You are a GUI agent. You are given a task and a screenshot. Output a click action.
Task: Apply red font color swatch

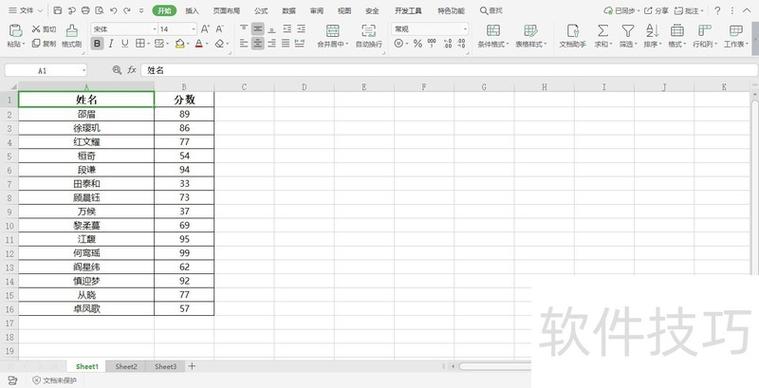(198, 44)
